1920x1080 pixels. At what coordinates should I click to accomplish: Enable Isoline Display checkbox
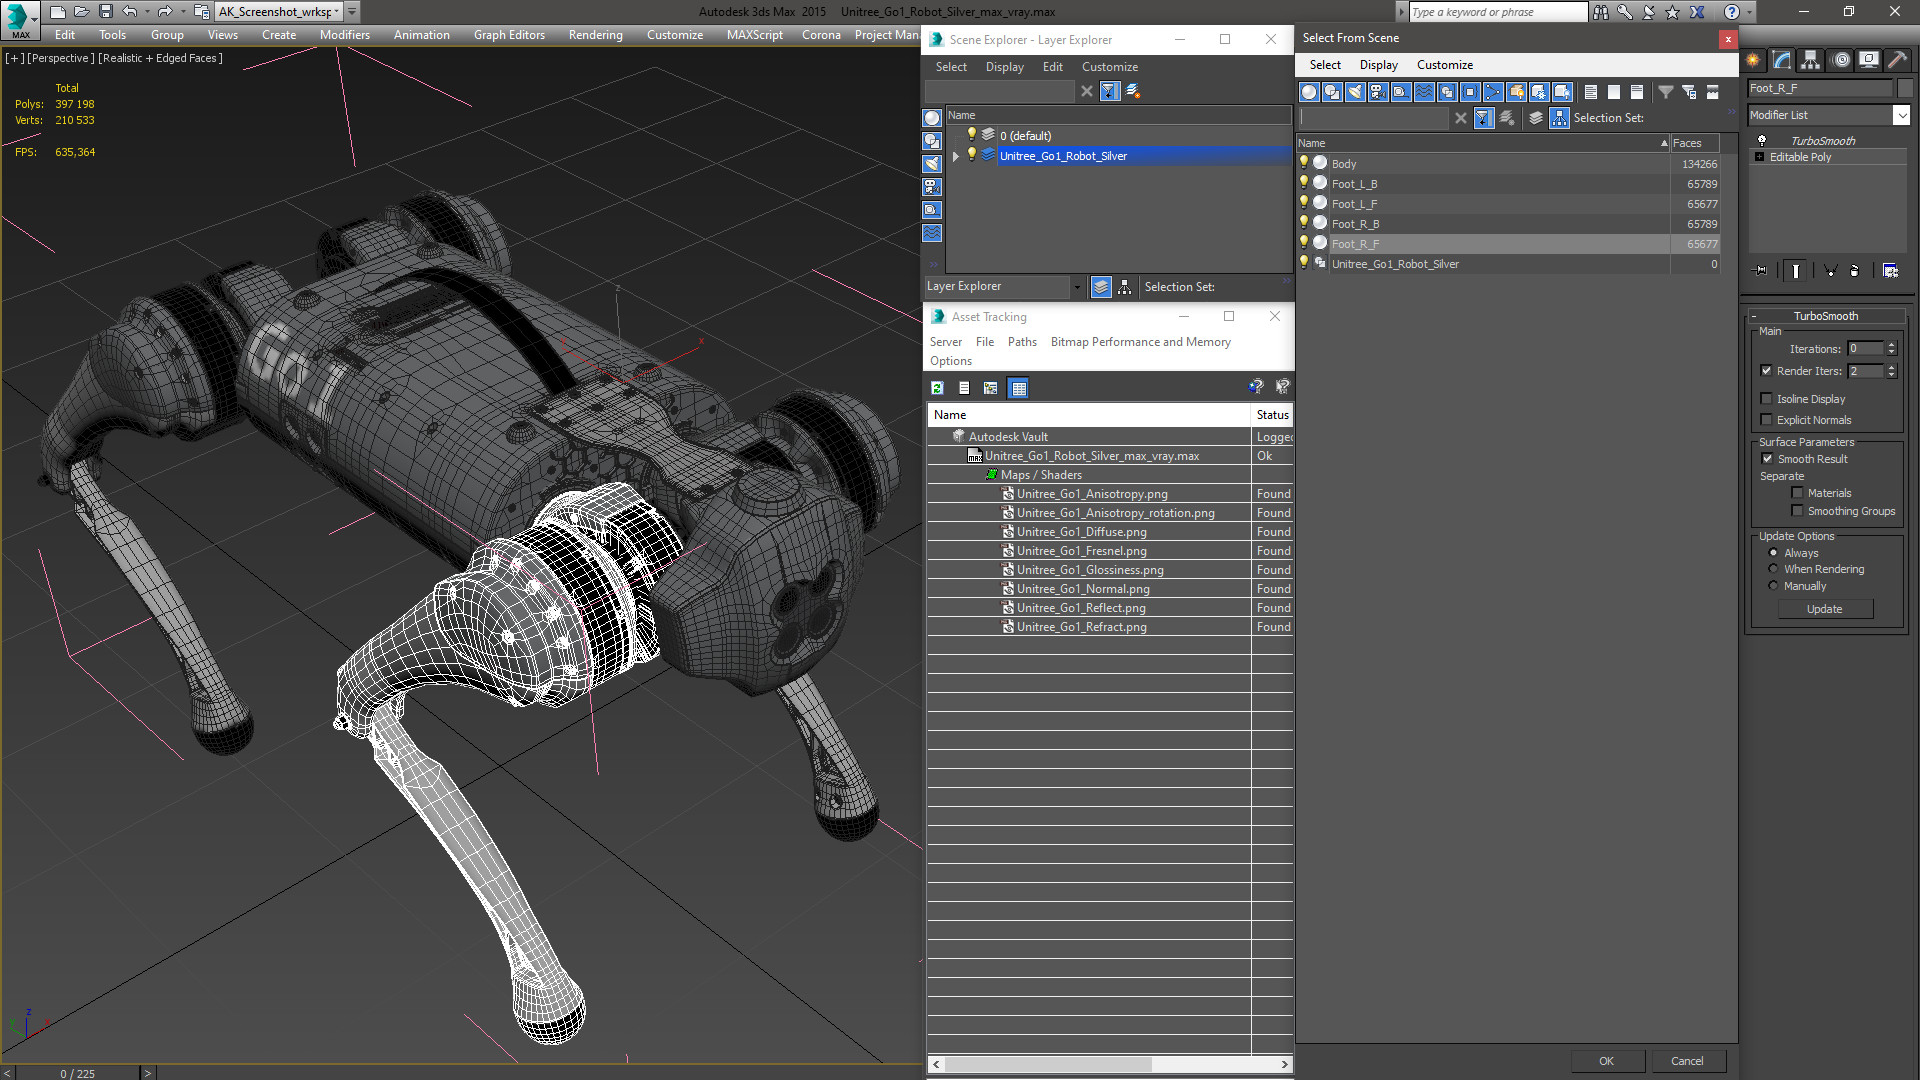(1766, 399)
